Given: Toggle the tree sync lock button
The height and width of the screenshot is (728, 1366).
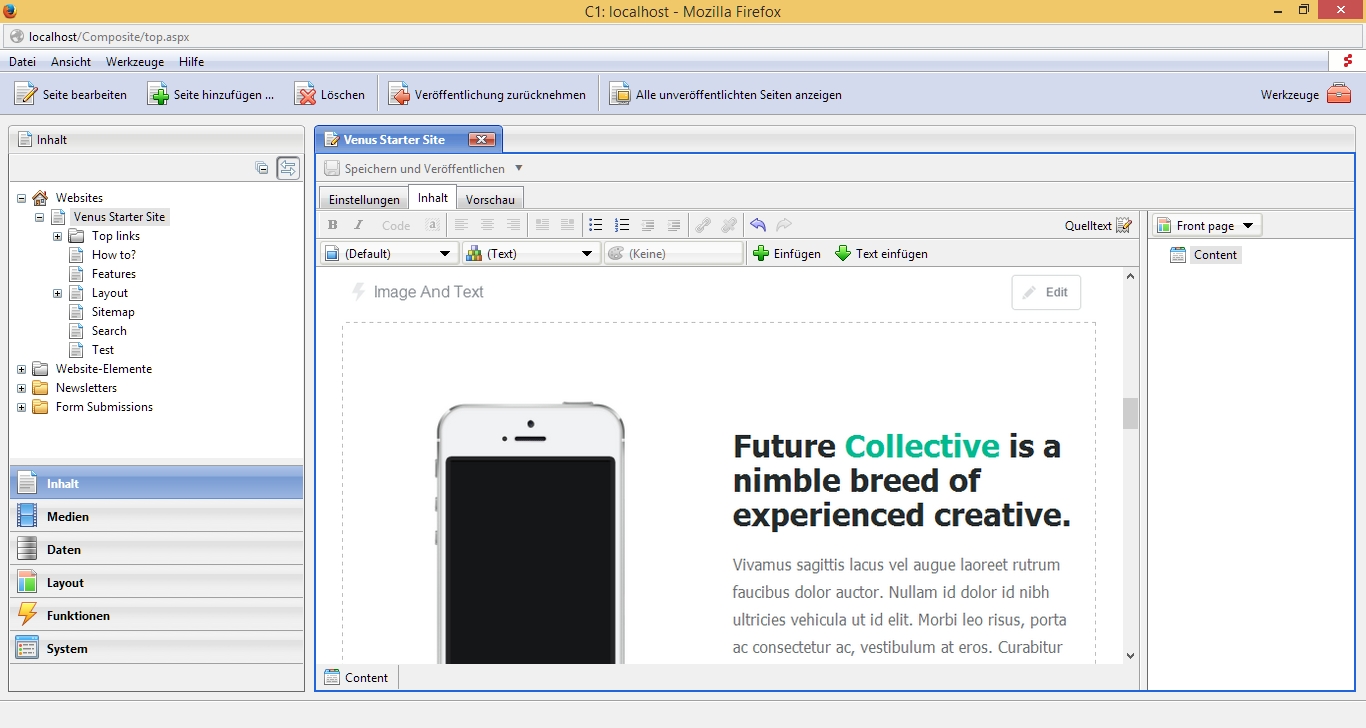Looking at the screenshot, I should [288, 168].
